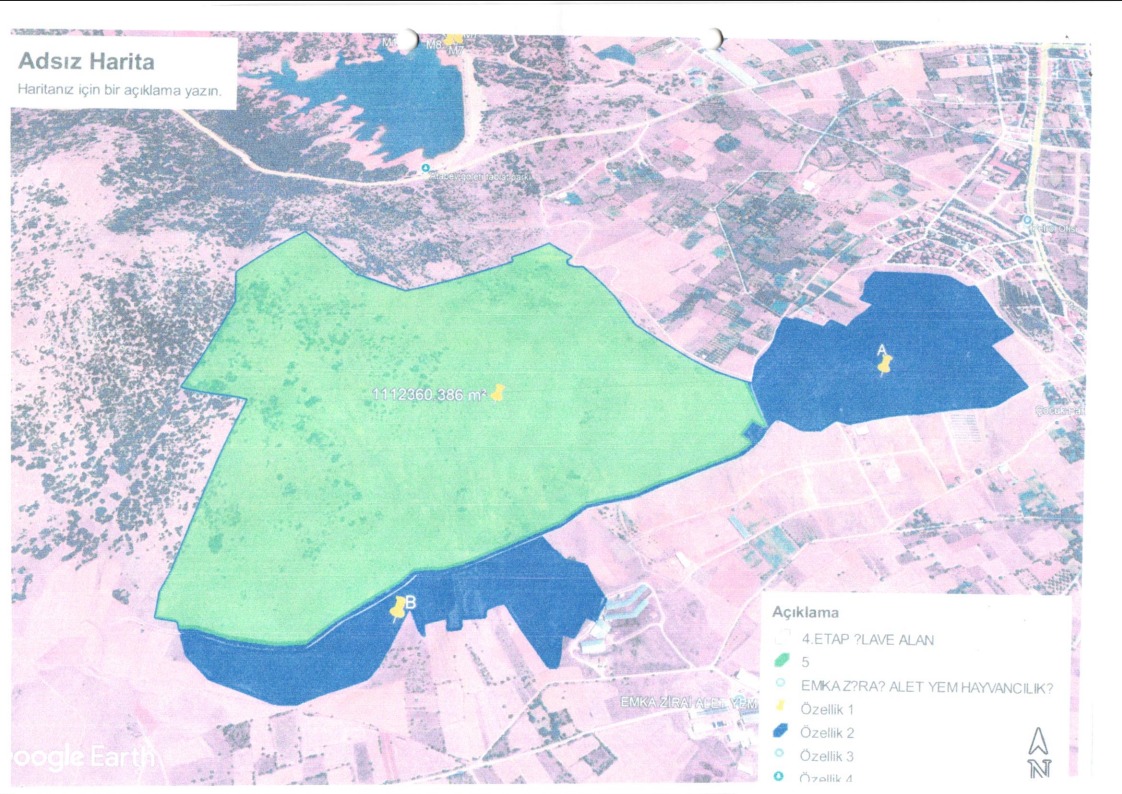Click the blue polygon icon for Özellik 2
1122x794 pixels.
click(781, 732)
